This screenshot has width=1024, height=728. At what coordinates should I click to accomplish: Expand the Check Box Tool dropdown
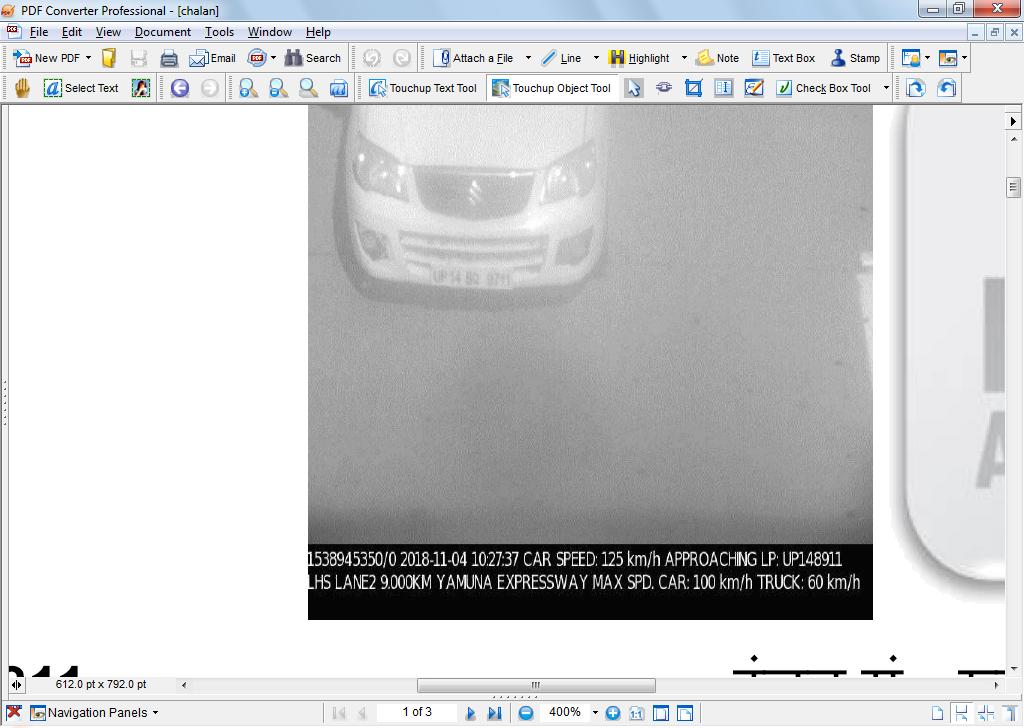point(886,88)
